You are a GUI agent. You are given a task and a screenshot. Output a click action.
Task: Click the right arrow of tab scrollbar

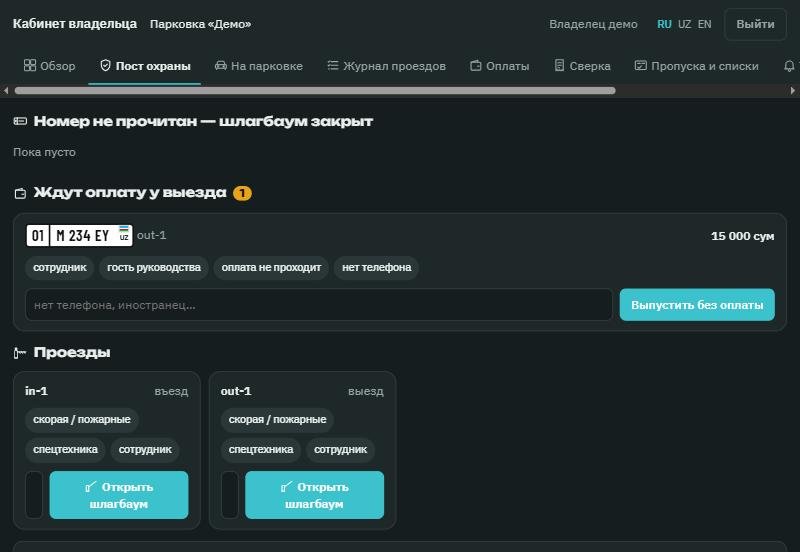pos(792,90)
